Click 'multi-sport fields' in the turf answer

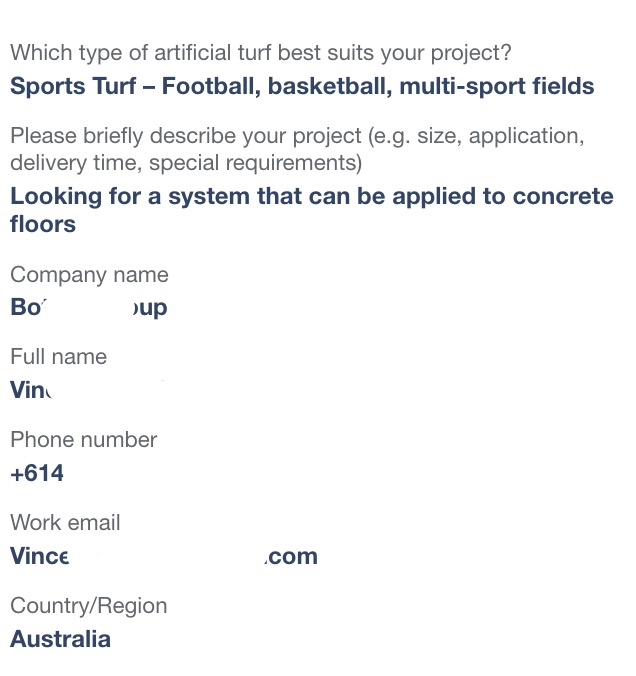click(497, 86)
